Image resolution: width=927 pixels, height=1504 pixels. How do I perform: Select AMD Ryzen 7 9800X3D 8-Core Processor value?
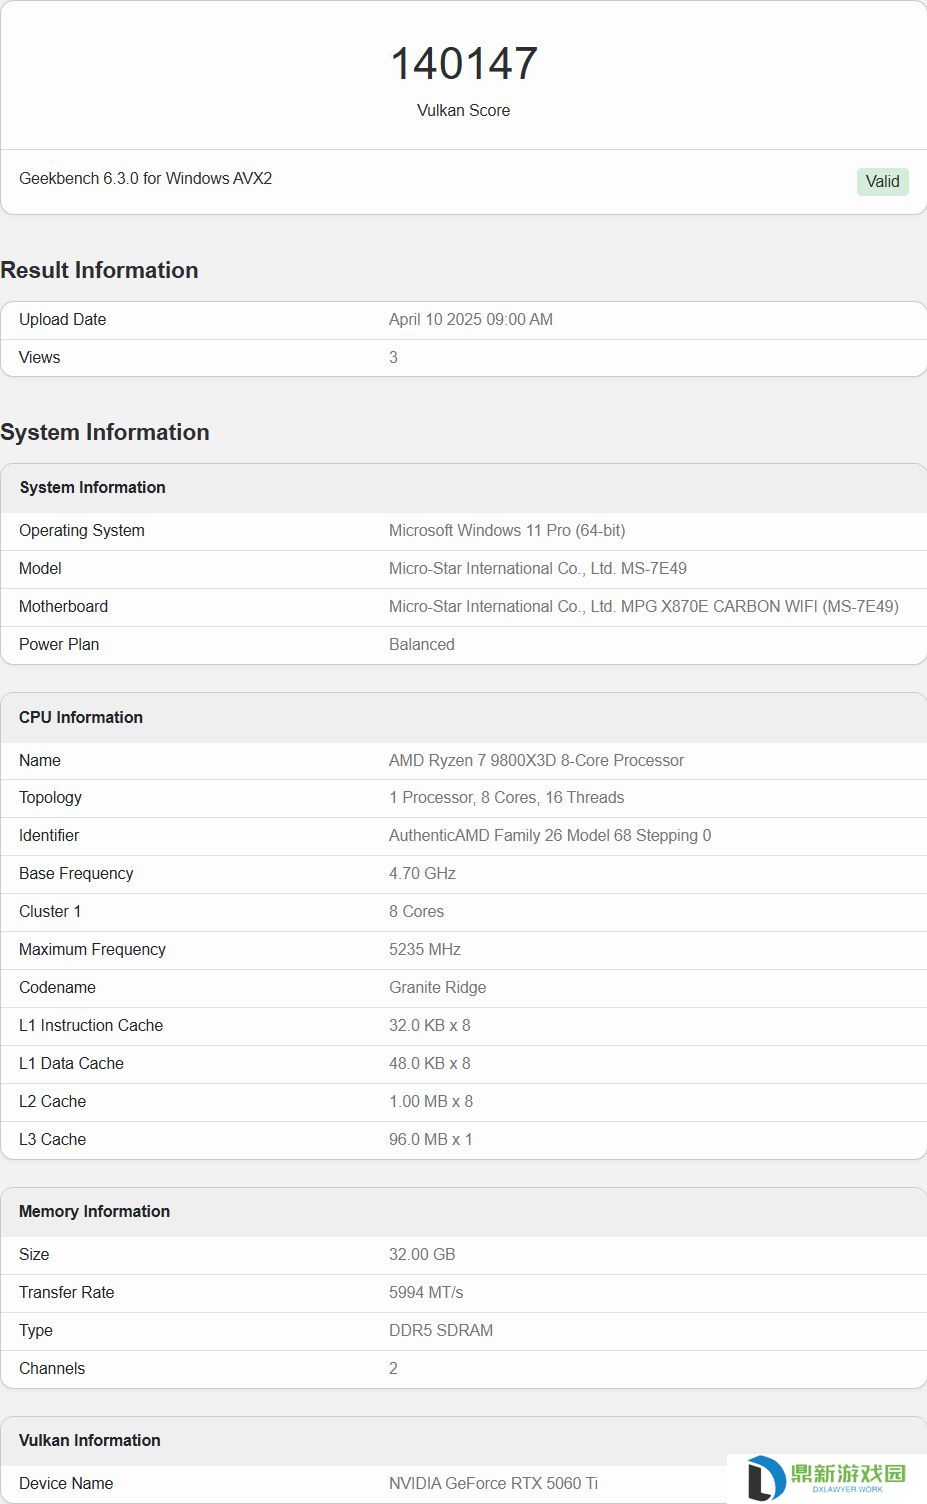point(536,760)
